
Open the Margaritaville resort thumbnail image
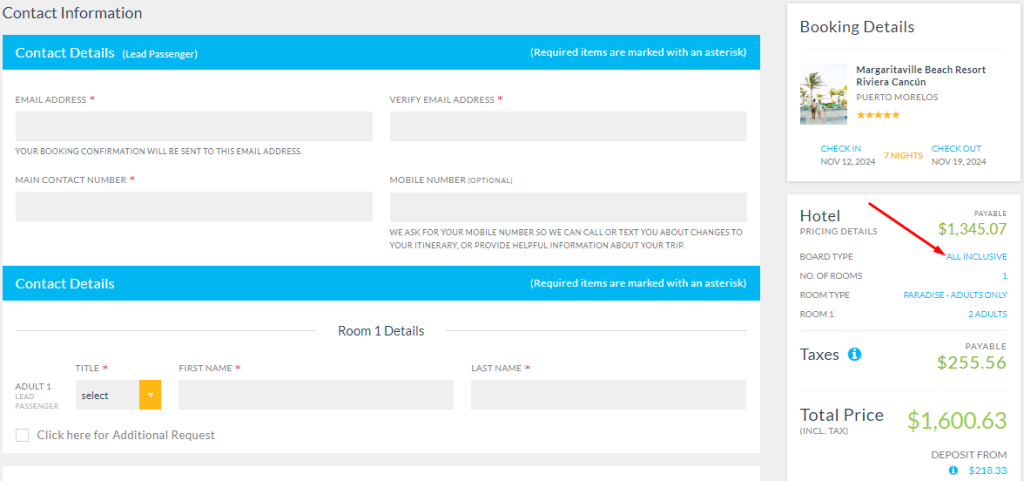pos(824,94)
